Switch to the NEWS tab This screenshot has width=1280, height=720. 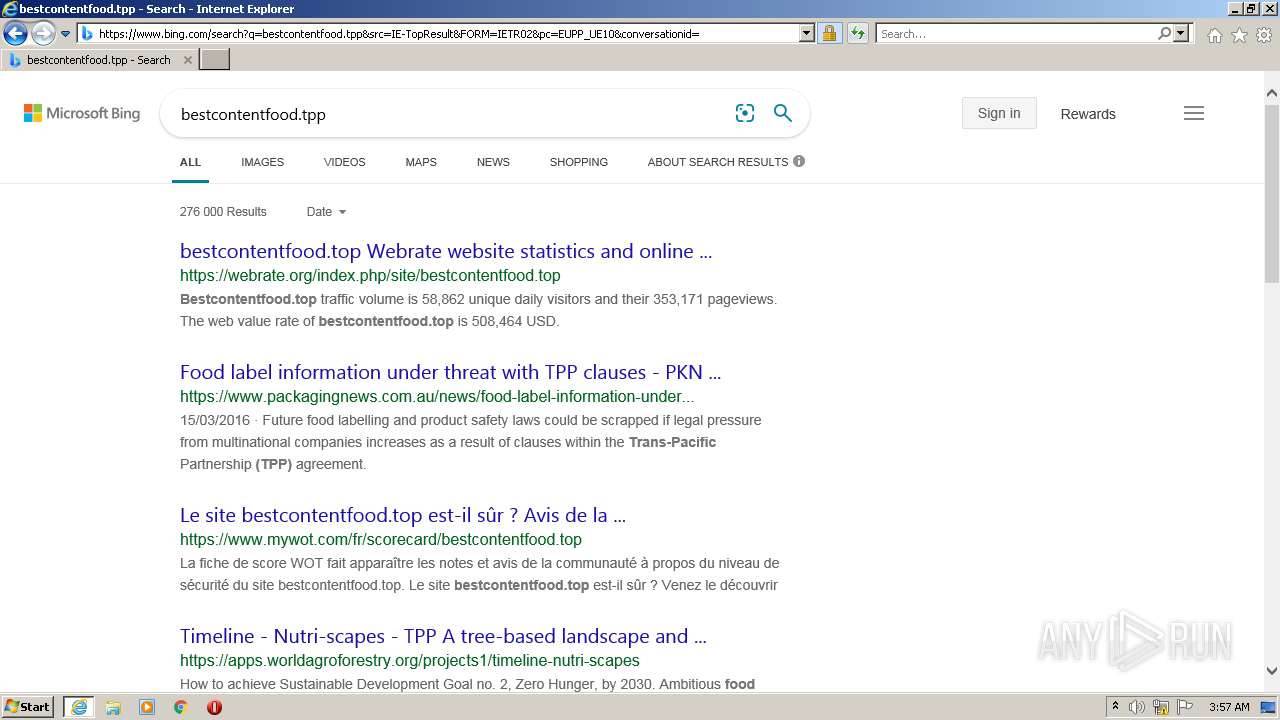coord(493,162)
